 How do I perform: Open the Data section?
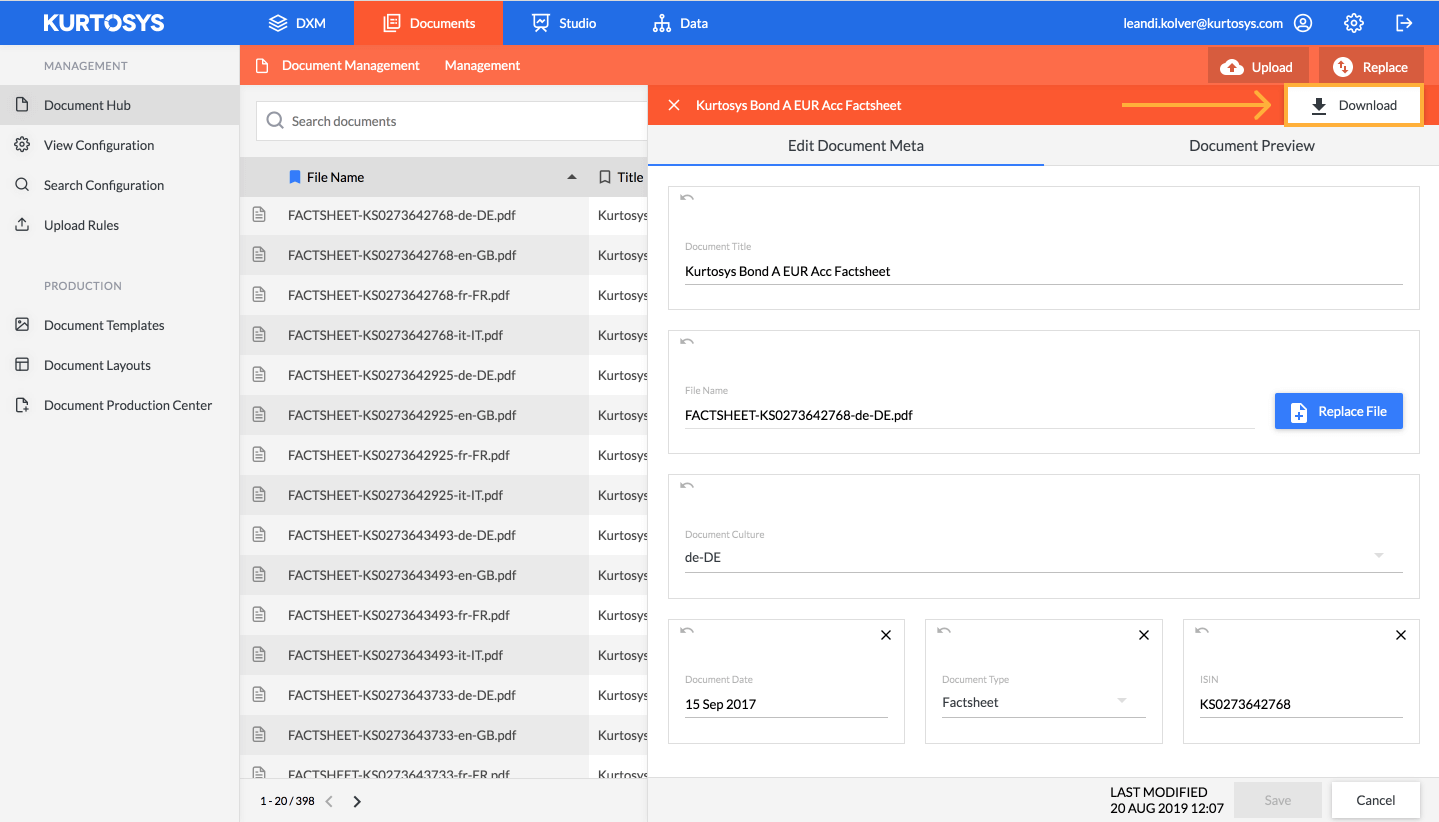(x=680, y=22)
